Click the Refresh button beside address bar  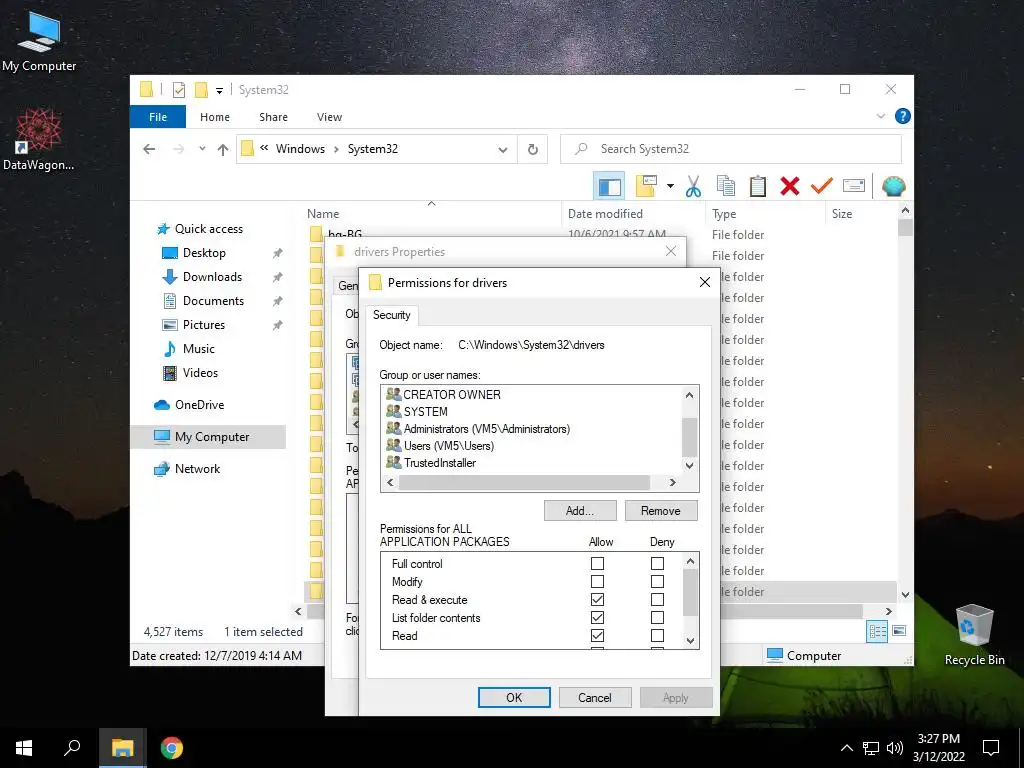point(533,150)
